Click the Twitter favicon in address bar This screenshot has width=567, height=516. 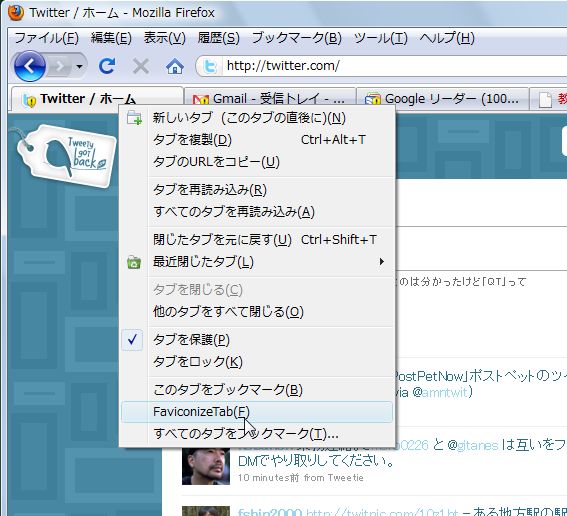210,67
